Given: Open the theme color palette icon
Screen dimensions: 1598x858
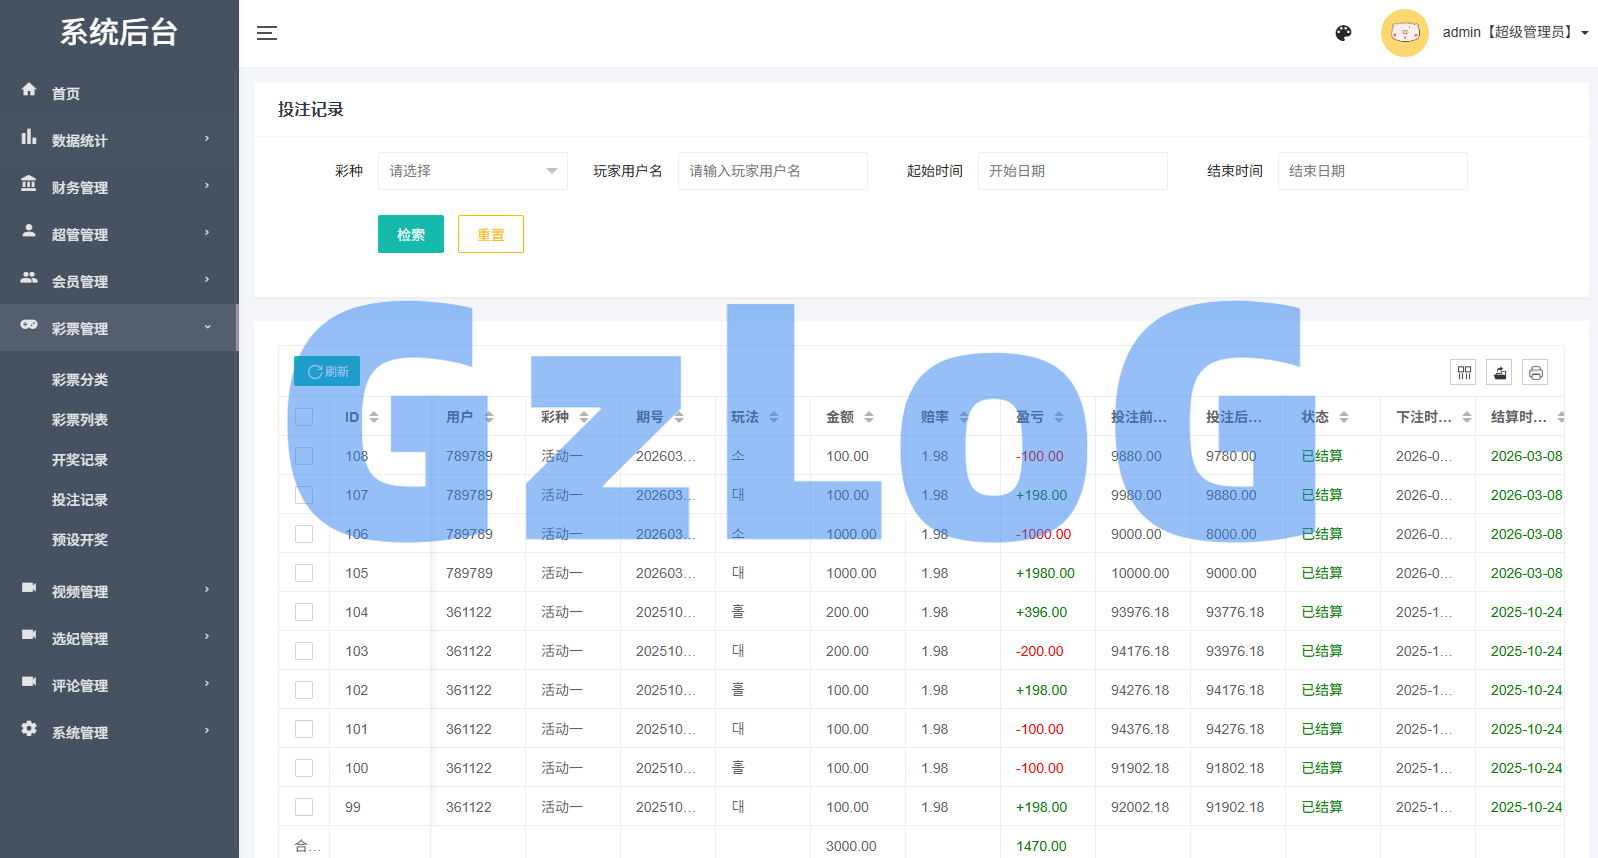Looking at the screenshot, I should point(1343,33).
